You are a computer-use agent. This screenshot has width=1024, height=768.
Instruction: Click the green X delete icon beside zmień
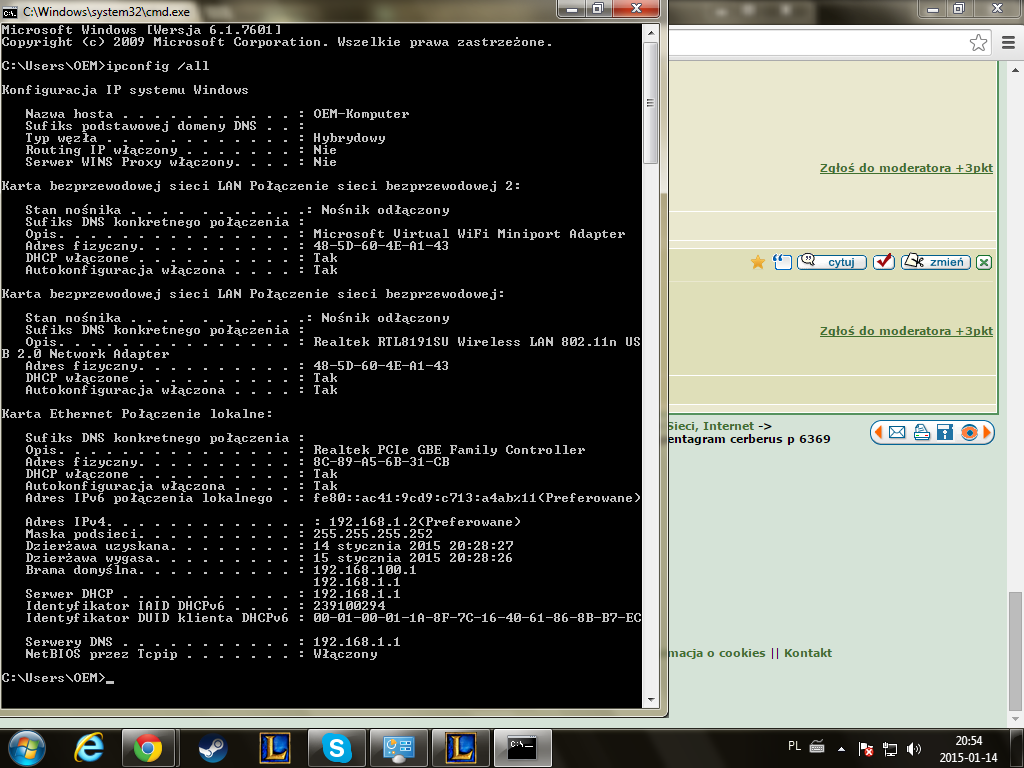click(x=984, y=263)
